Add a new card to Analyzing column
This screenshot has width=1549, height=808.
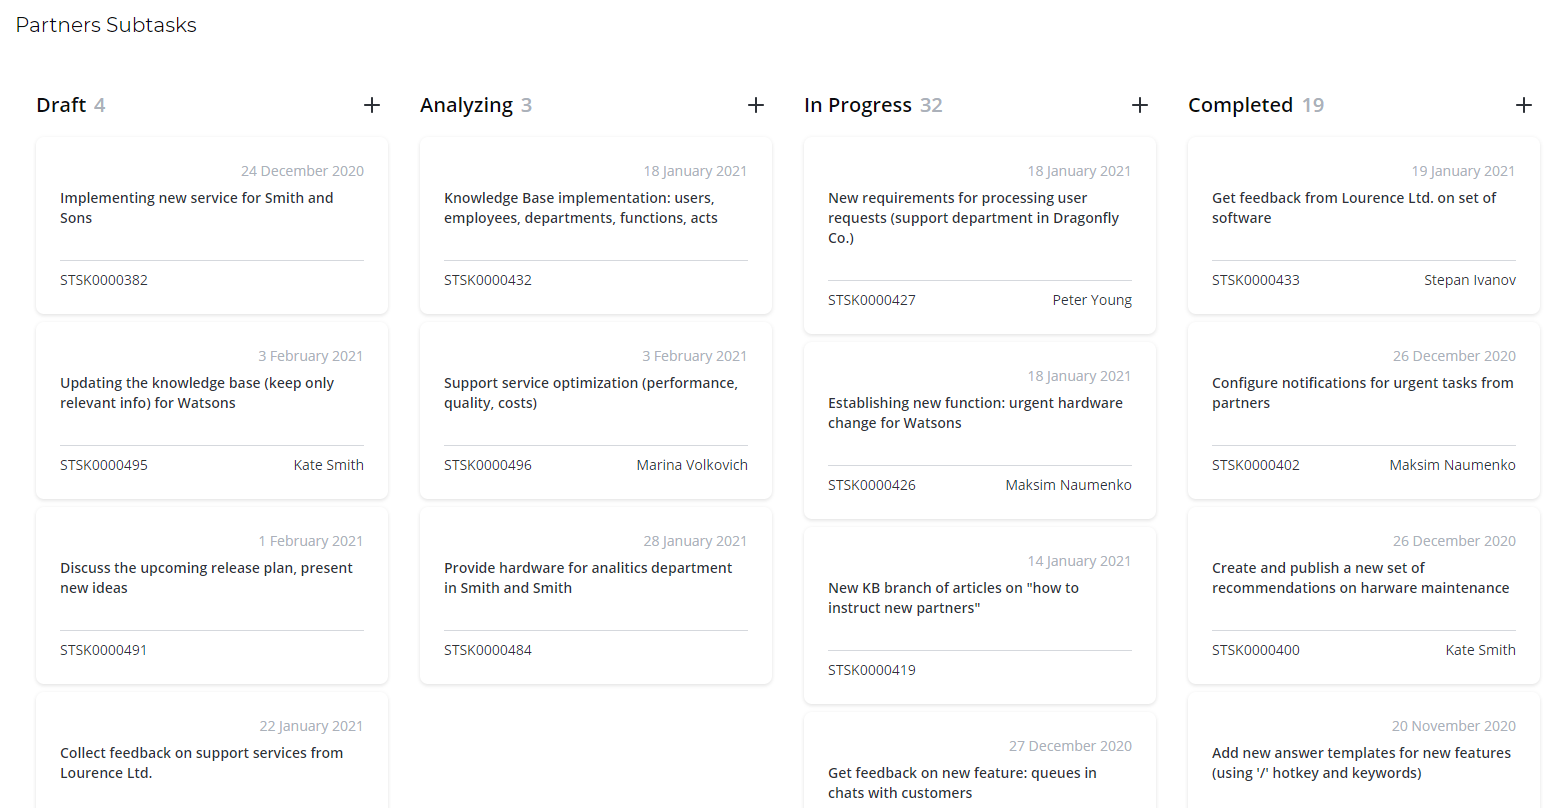(x=756, y=105)
